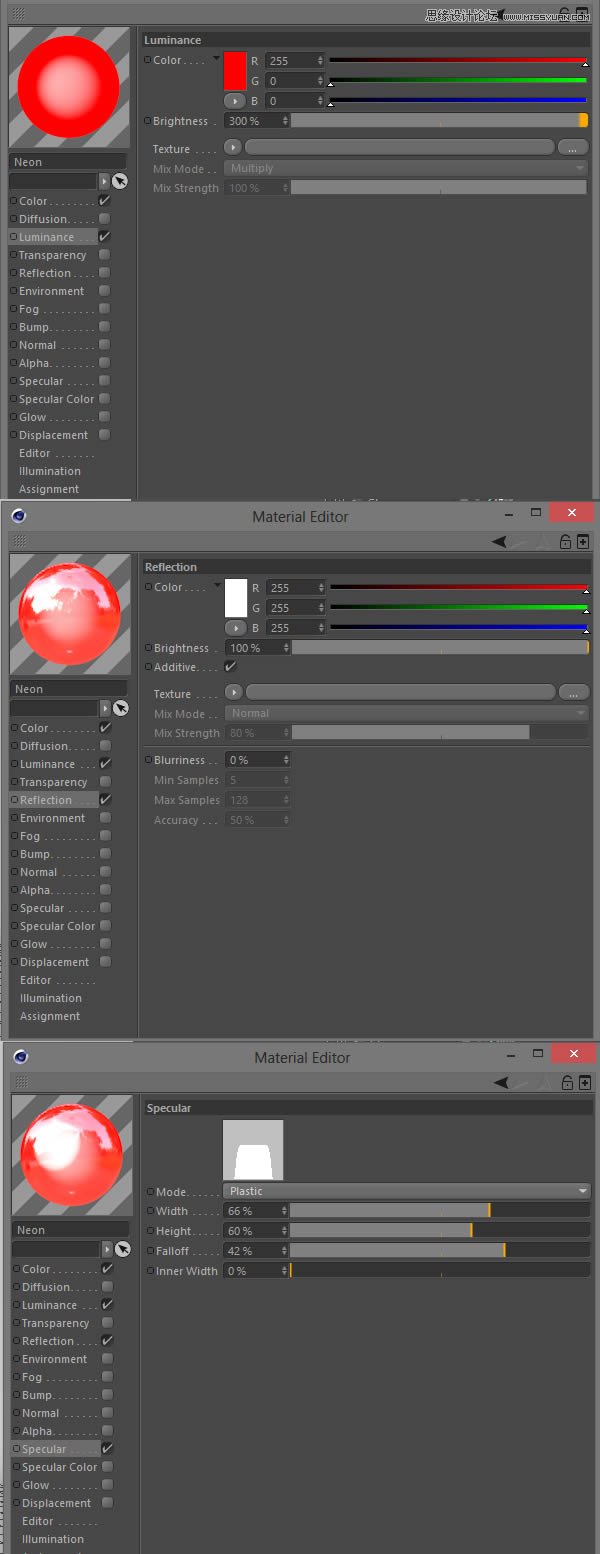Open the Specular Mode dropdown showing Plastic
This screenshot has height=1554, width=600.
click(407, 1191)
